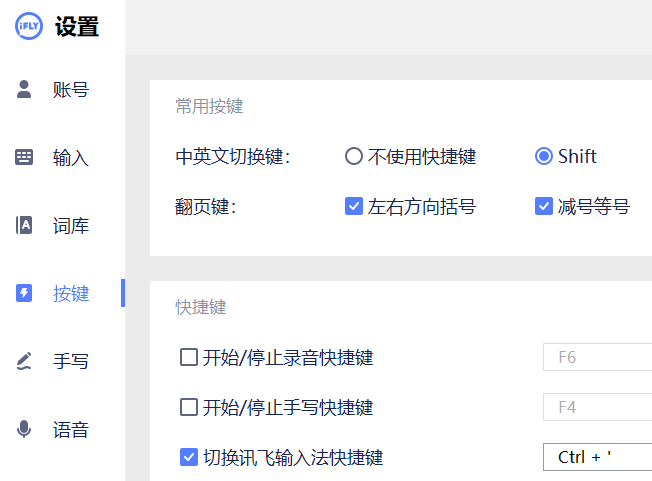The width and height of the screenshot is (652, 481).
Task: Select 不使用快捷键 radio option
Action: click(353, 156)
